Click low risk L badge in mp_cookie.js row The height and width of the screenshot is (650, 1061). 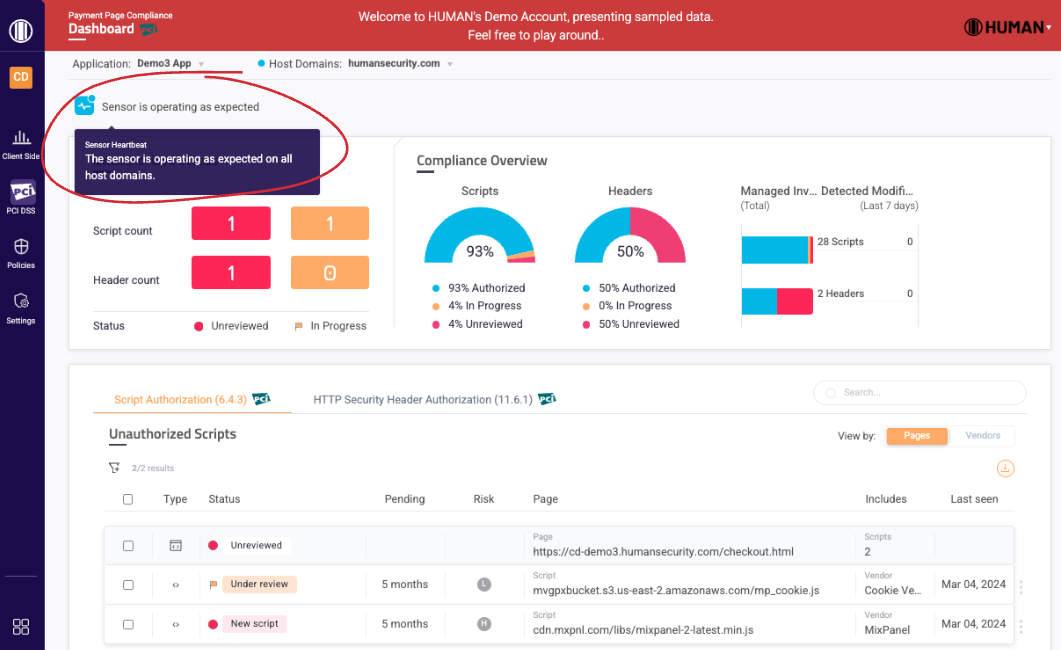484,584
